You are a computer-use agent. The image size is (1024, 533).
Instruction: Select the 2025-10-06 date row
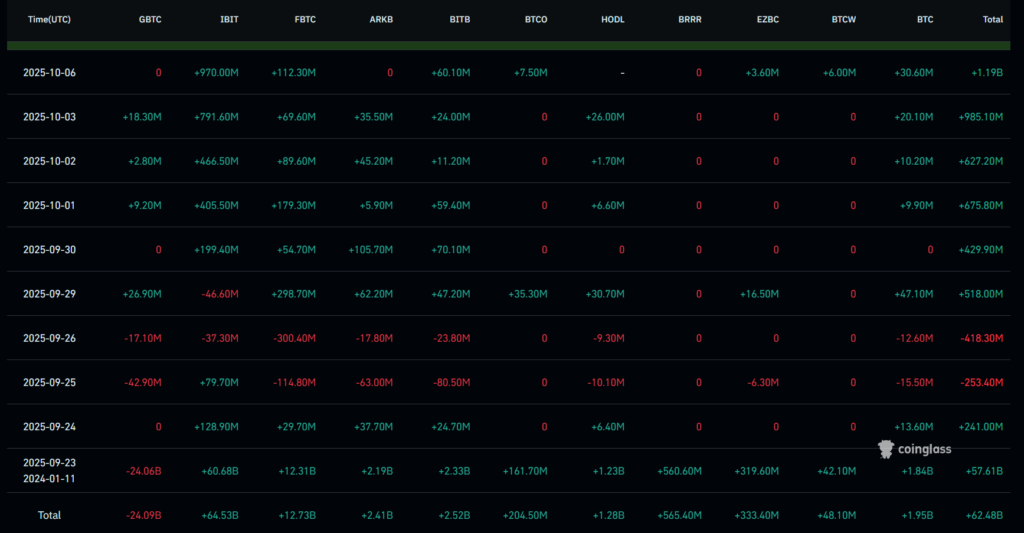pyautogui.click(x=49, y=72)
